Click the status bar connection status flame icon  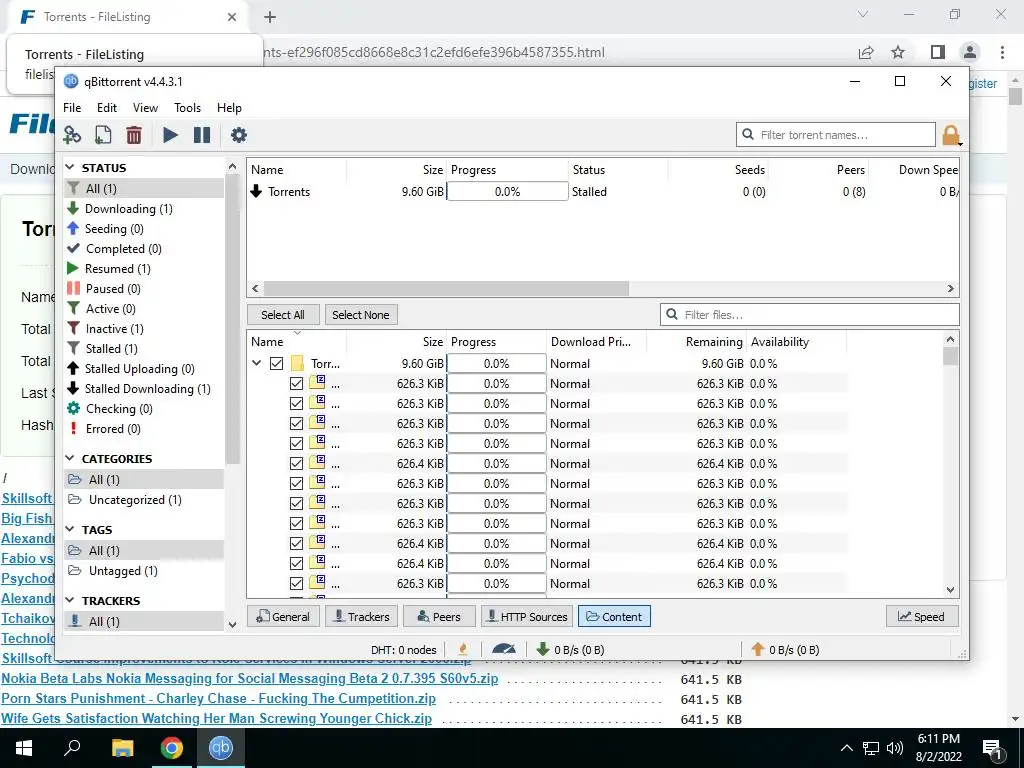point(463,649)
